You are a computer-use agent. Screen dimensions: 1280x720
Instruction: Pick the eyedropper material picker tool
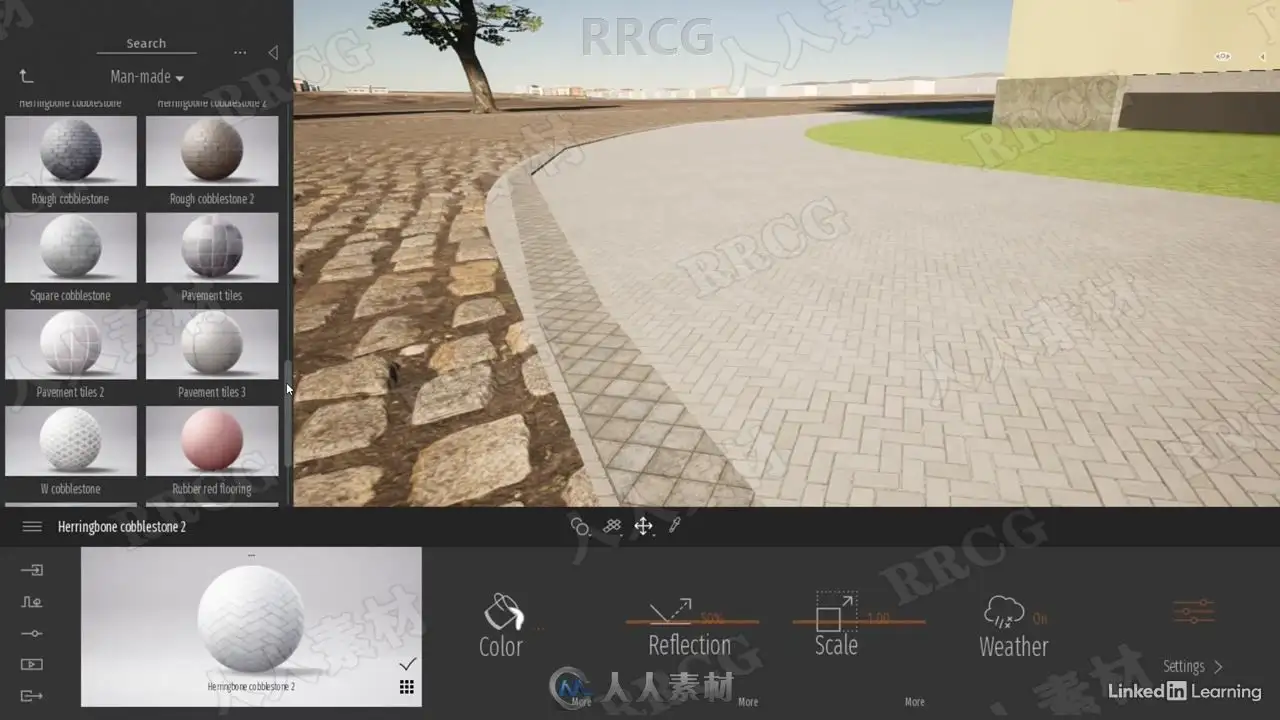pyautogui.click(x=674, y=526)
